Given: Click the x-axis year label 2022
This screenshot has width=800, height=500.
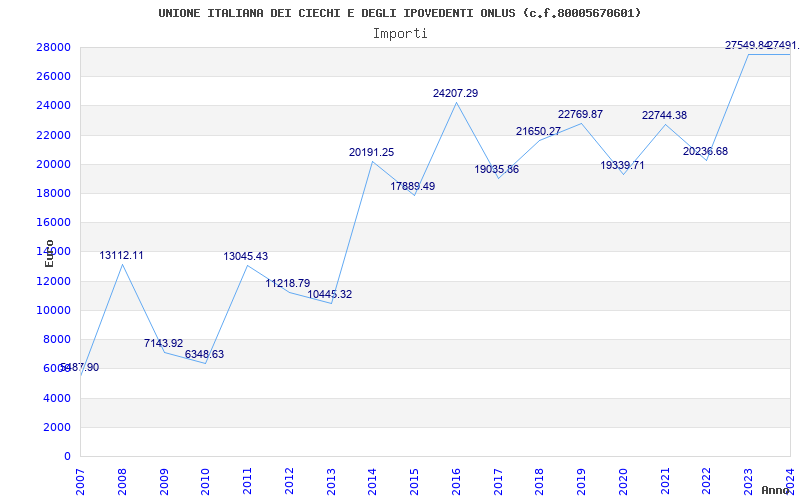Looking at the screenshot, I should (707, 482).
